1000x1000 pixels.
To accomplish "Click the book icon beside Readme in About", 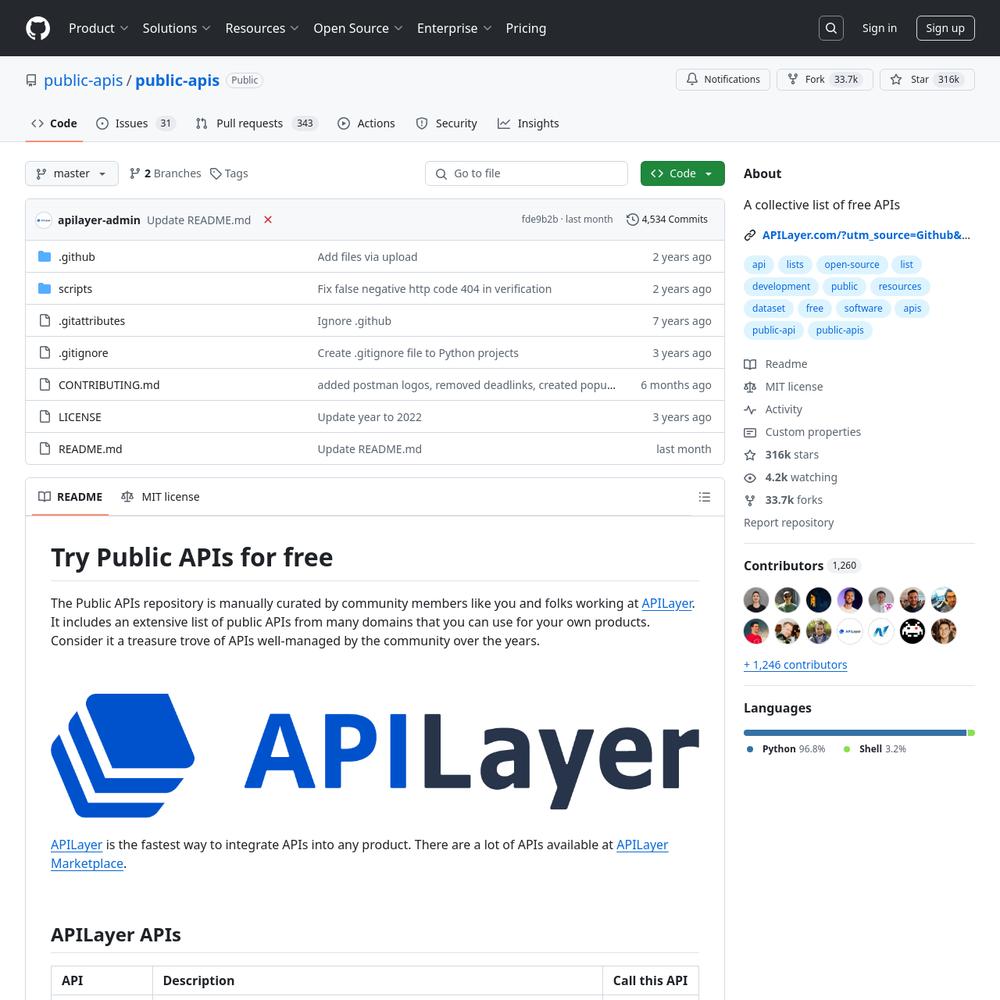I will coord(750,364).
